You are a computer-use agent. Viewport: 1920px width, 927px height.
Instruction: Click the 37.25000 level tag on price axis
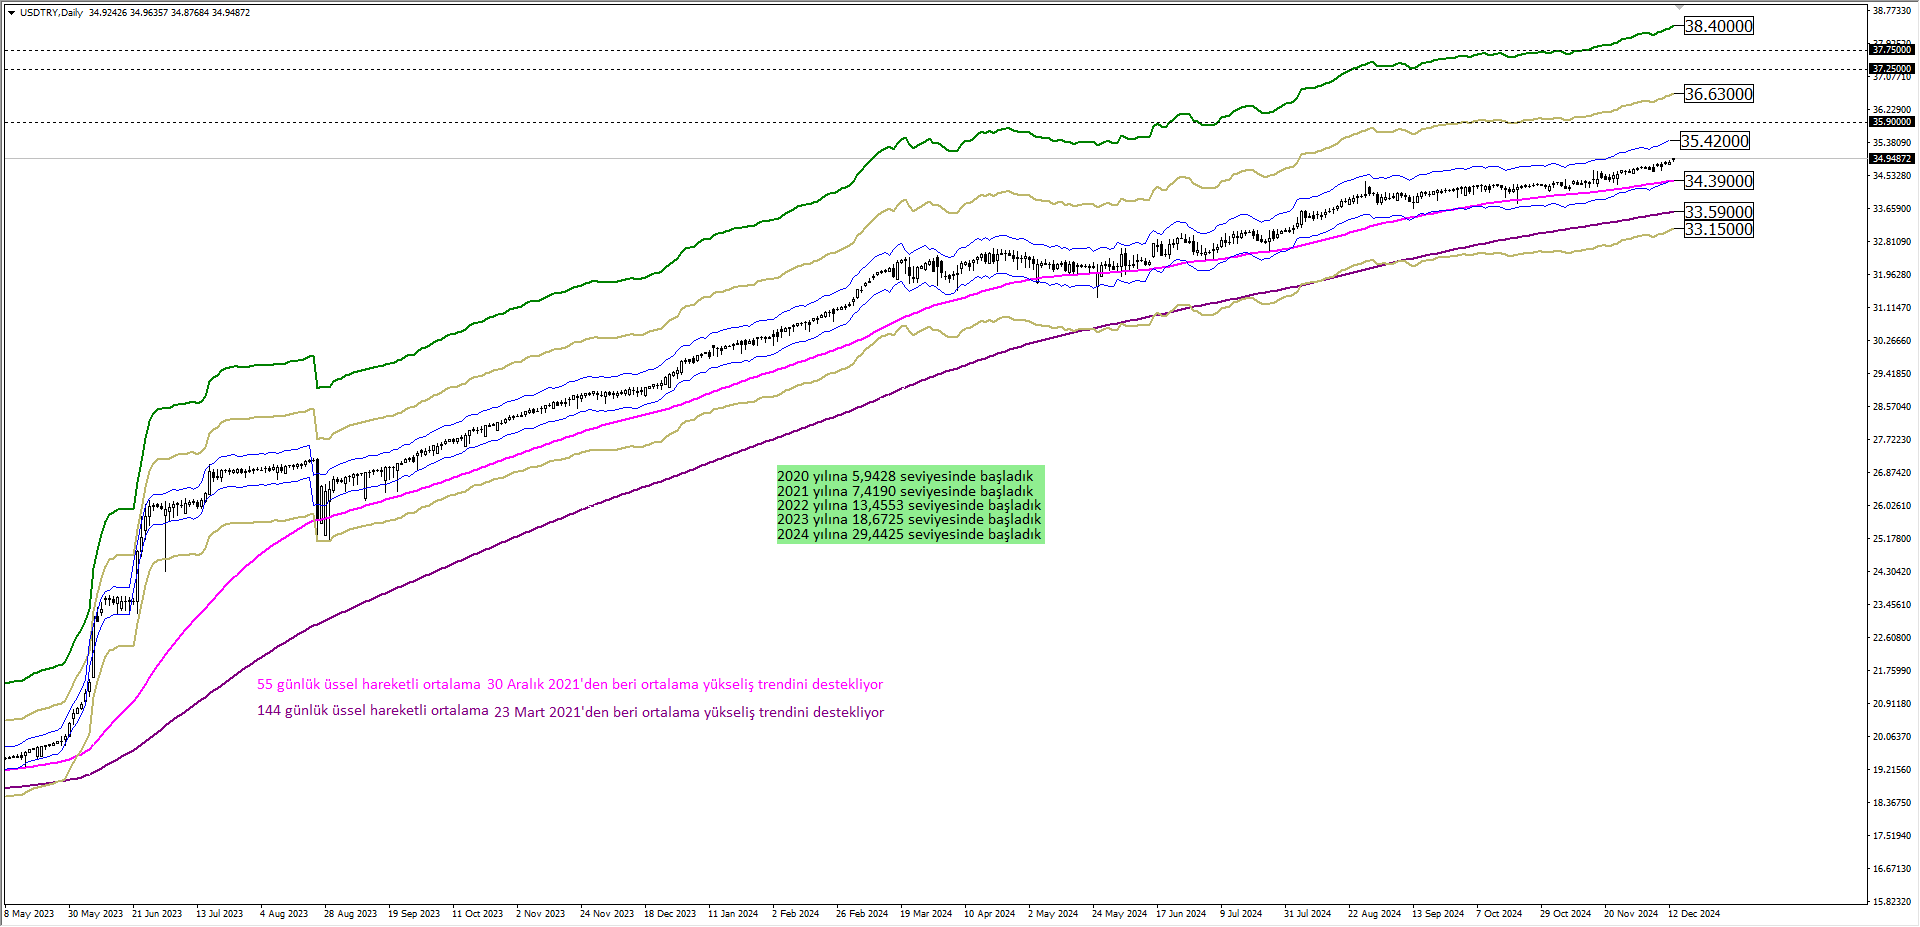1892,69
